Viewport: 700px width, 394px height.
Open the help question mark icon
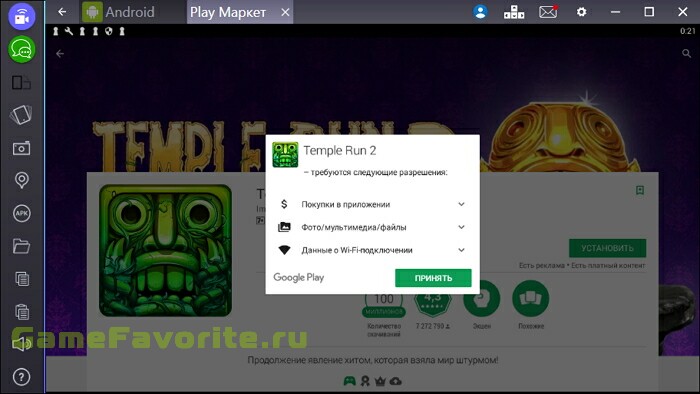click(21, 377)
